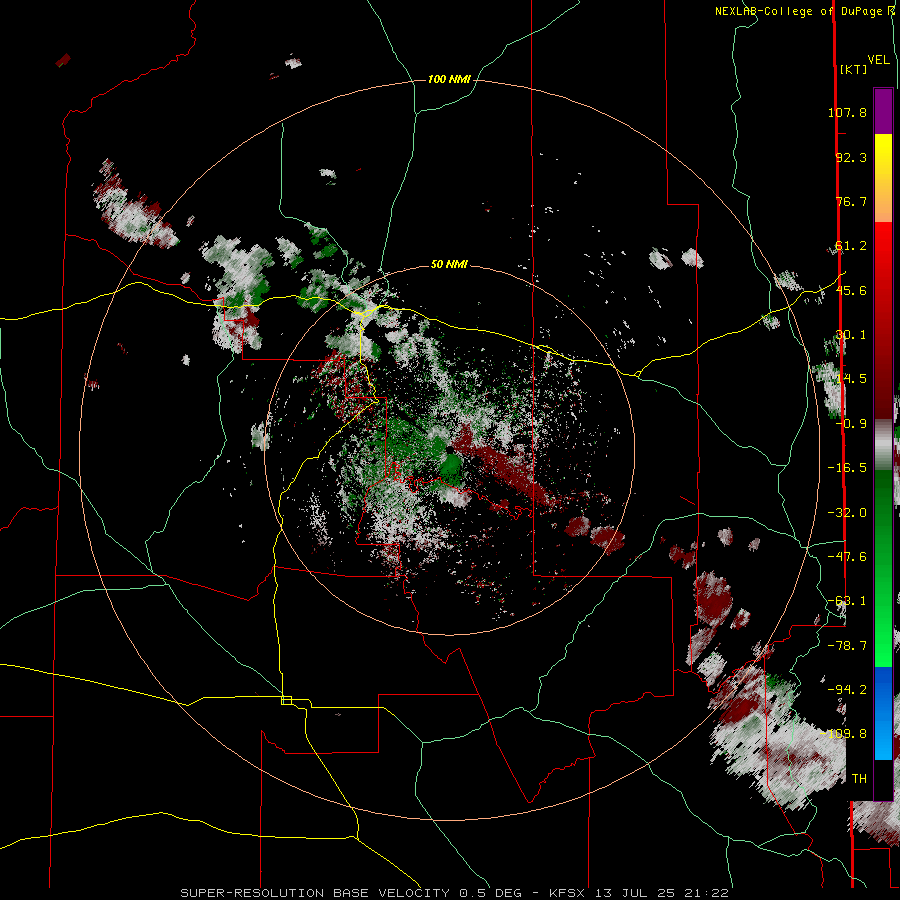Select the -109.8 velocity scale value
900x900 pixels.
[x=844, y=734]
